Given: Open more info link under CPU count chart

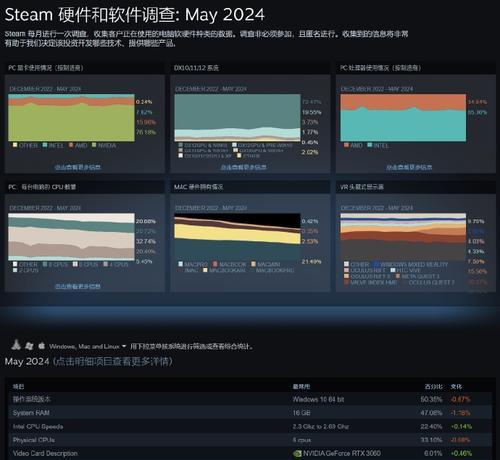Looking at the screenshot, I should tap(78, 286).
